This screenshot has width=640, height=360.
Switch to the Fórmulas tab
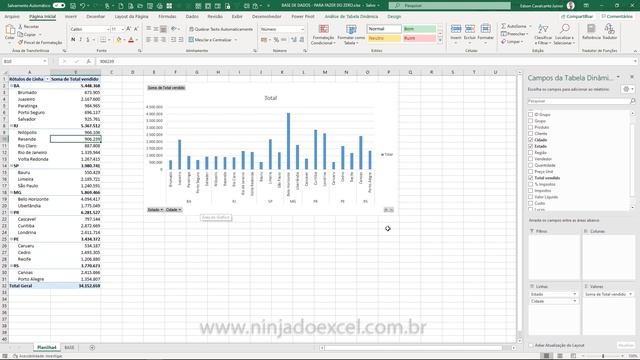(x=167, y=17)
